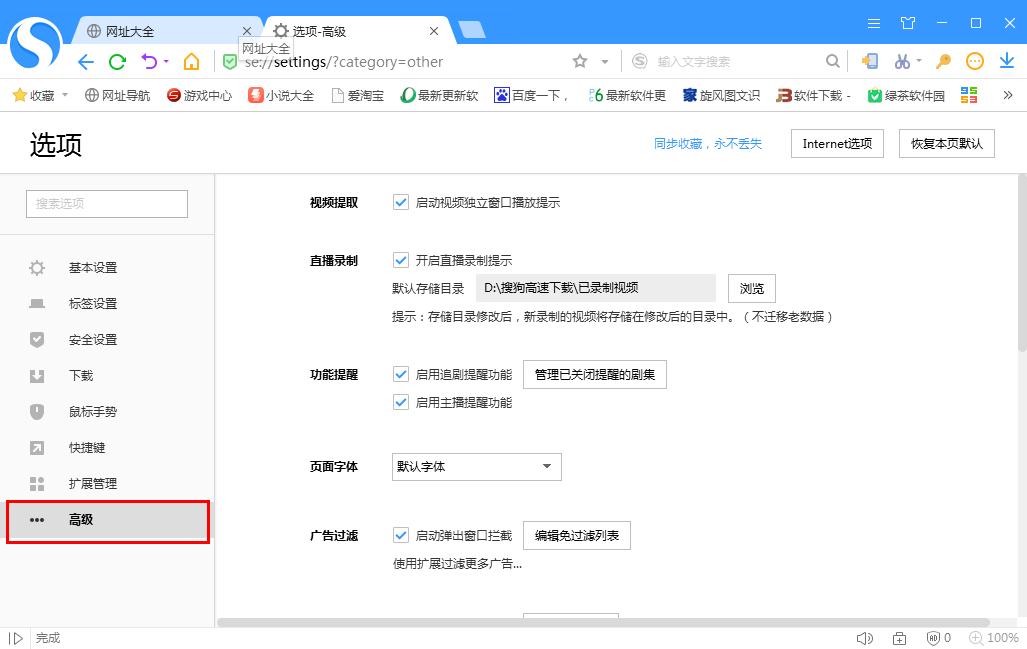This screenshot has height=649, width=1027.
Task: Open the download manager icon
Action: tap(1006, 61)
